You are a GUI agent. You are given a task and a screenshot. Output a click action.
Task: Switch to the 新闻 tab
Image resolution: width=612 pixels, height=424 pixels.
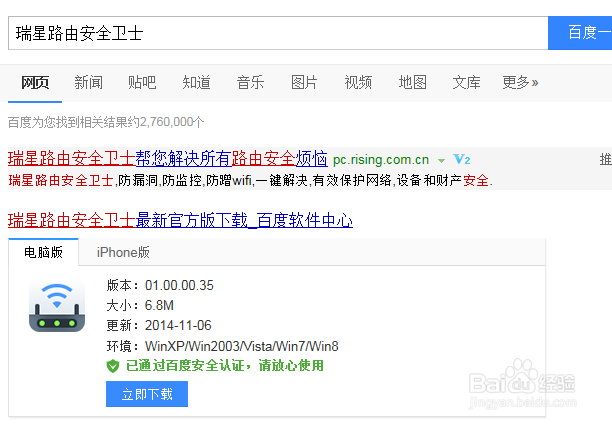click(x=89, y=82)
